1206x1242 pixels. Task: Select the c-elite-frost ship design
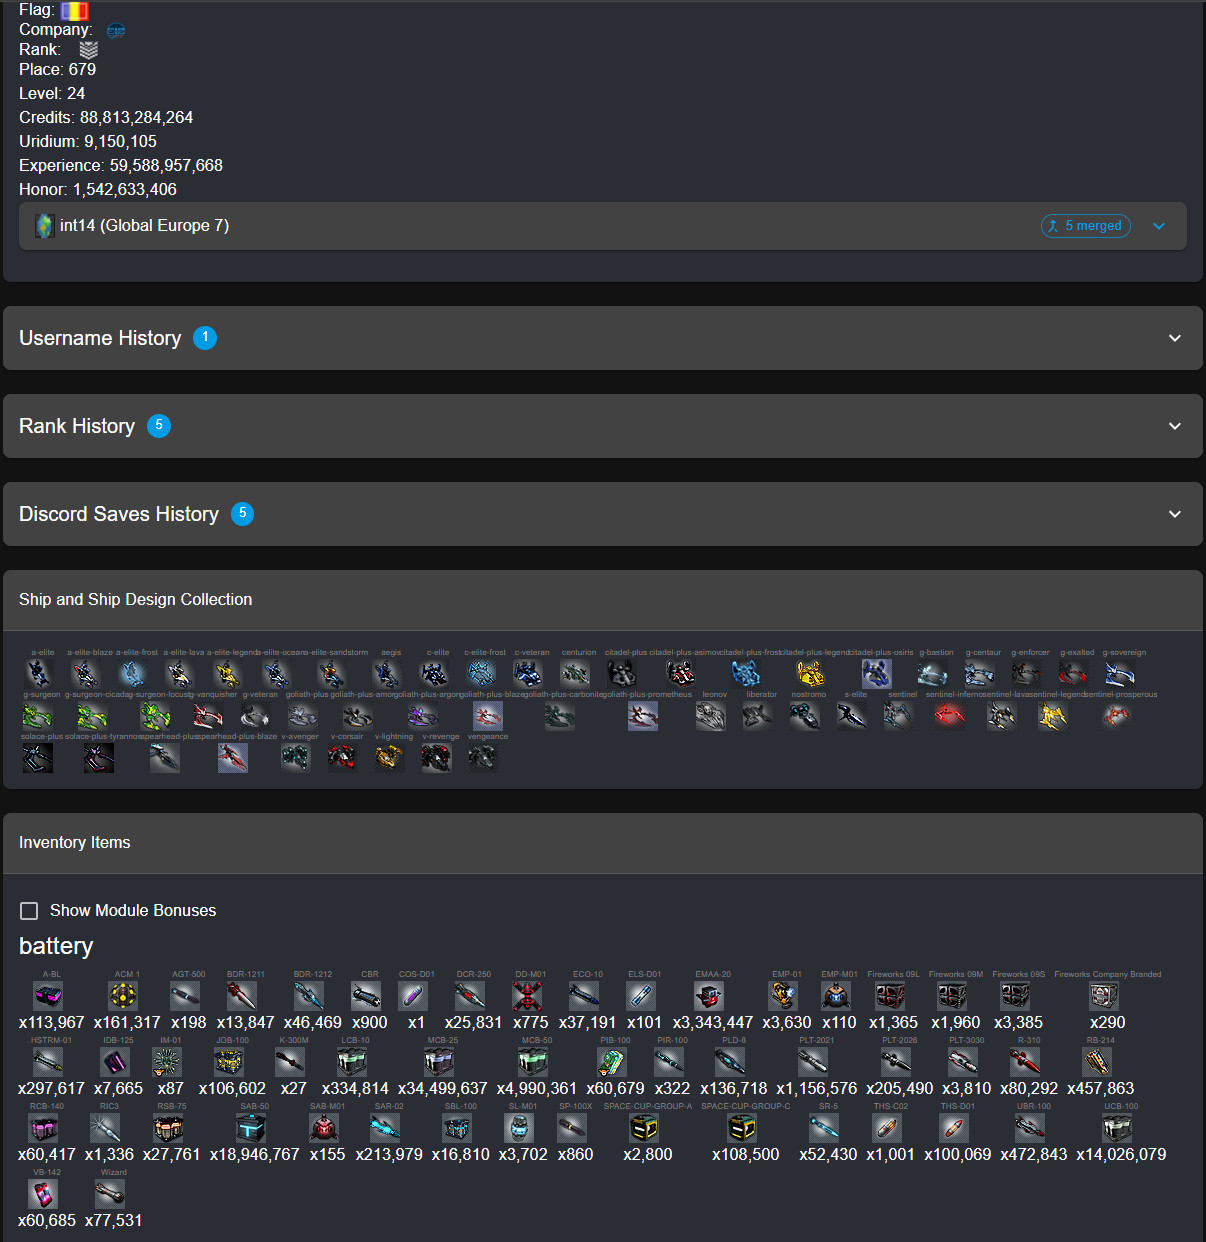click(481, 673)
